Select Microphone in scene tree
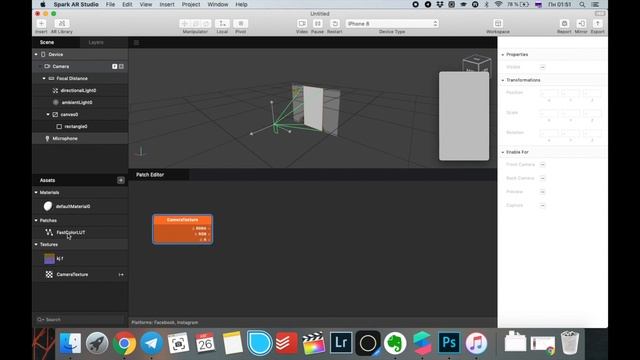This screenshot has height=360, width=640. click(65, 139)
